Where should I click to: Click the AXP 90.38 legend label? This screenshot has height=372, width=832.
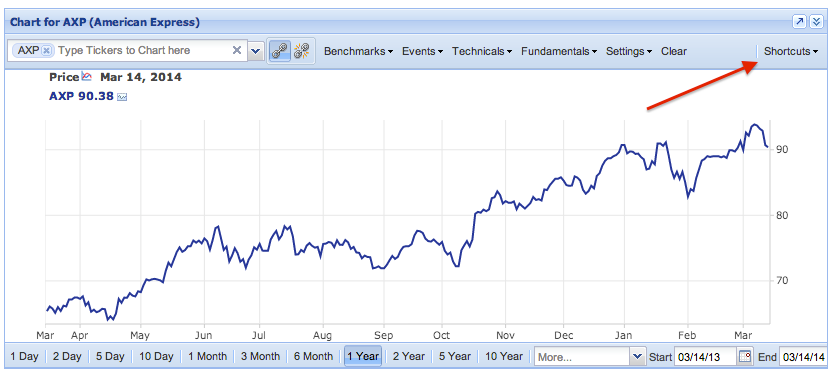[x=81, y=97]
